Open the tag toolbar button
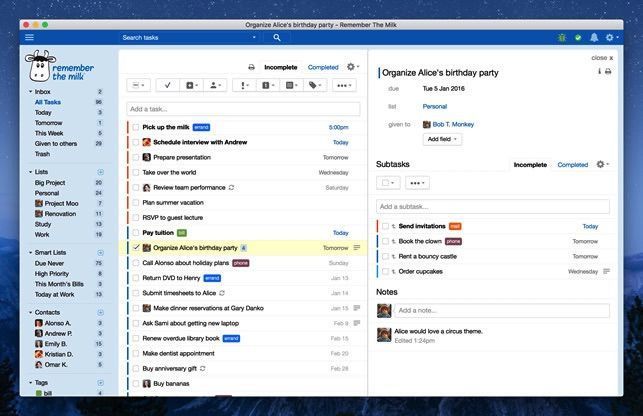The width and height of the screenshot is (643, 416). click(315, 85)
